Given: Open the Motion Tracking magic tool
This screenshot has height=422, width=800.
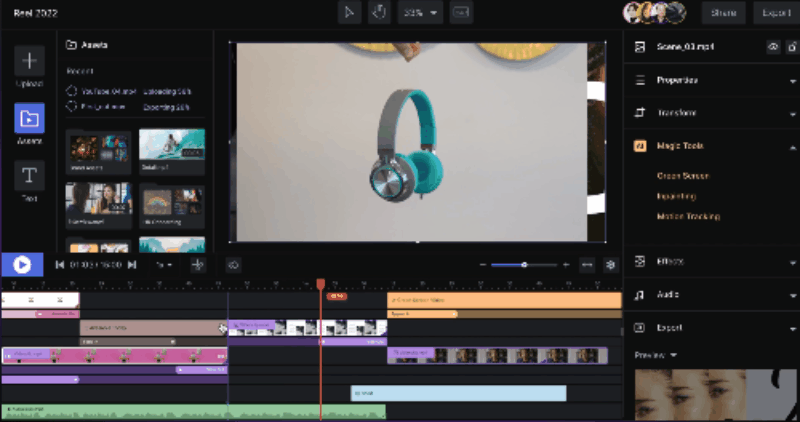Looking at the screenshot, I should [688, 216].
